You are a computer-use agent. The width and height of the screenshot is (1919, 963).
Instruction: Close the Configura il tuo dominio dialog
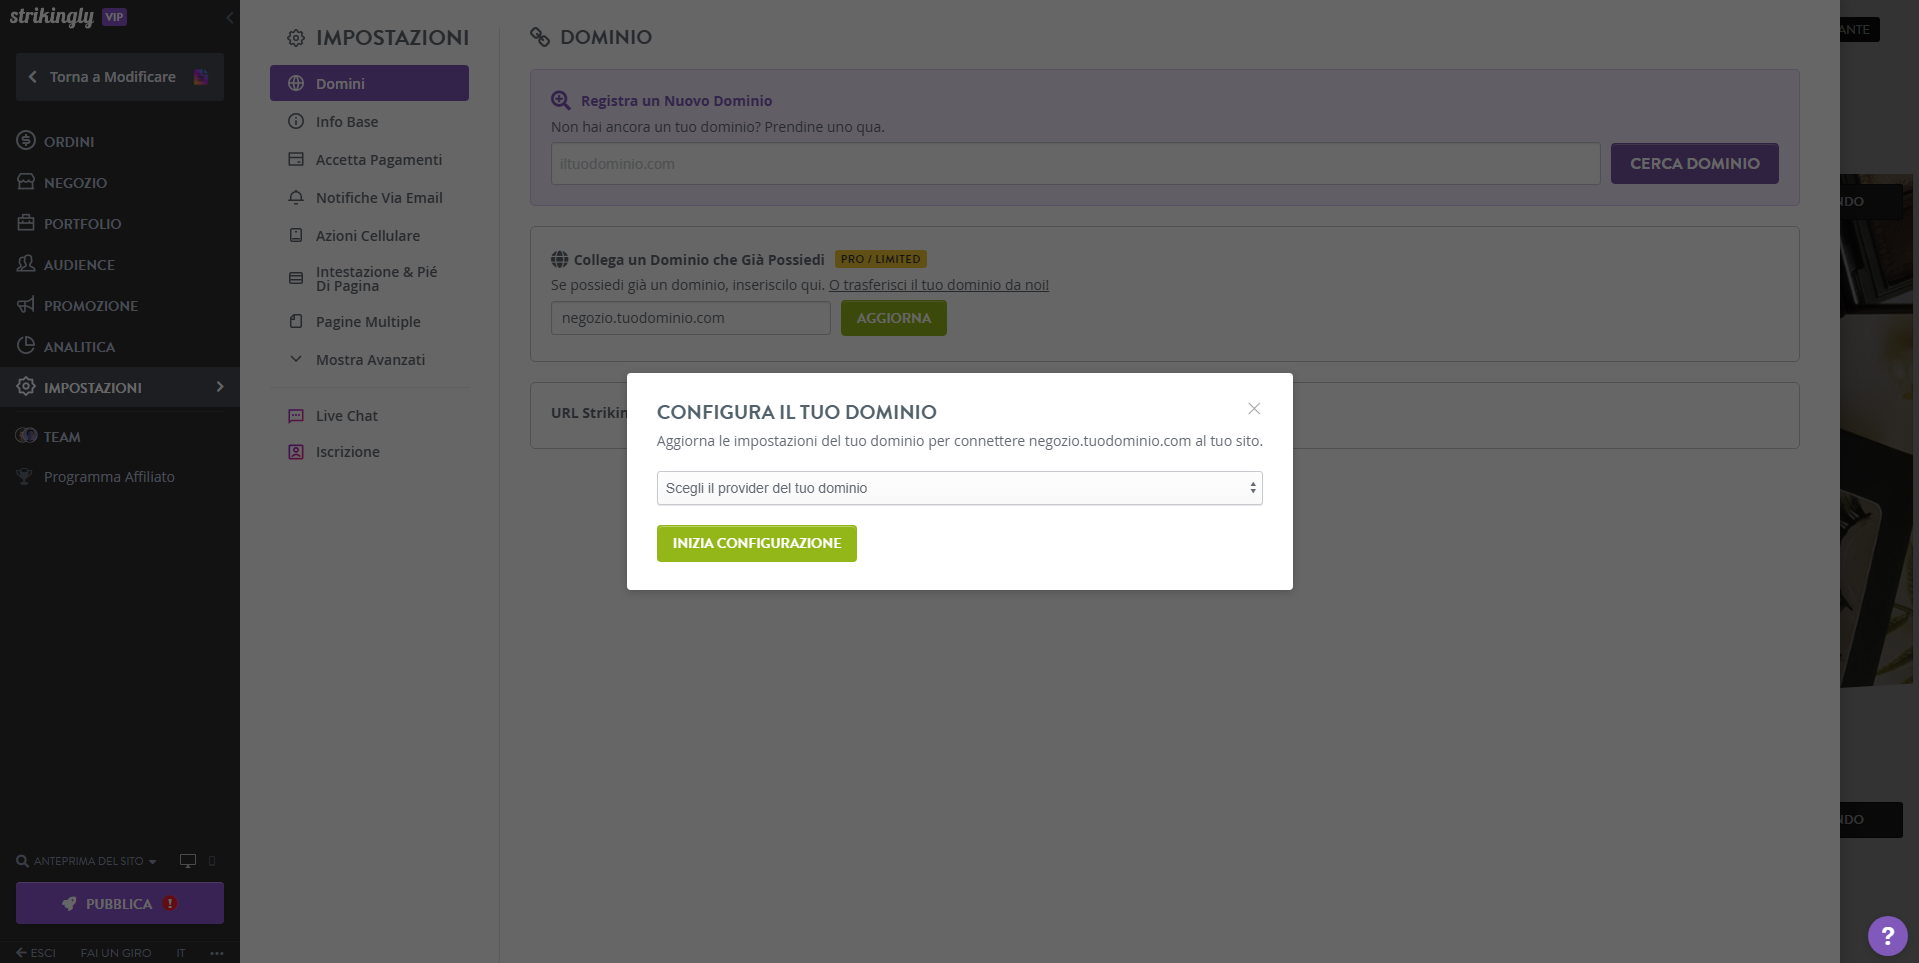pos(1254,408)
